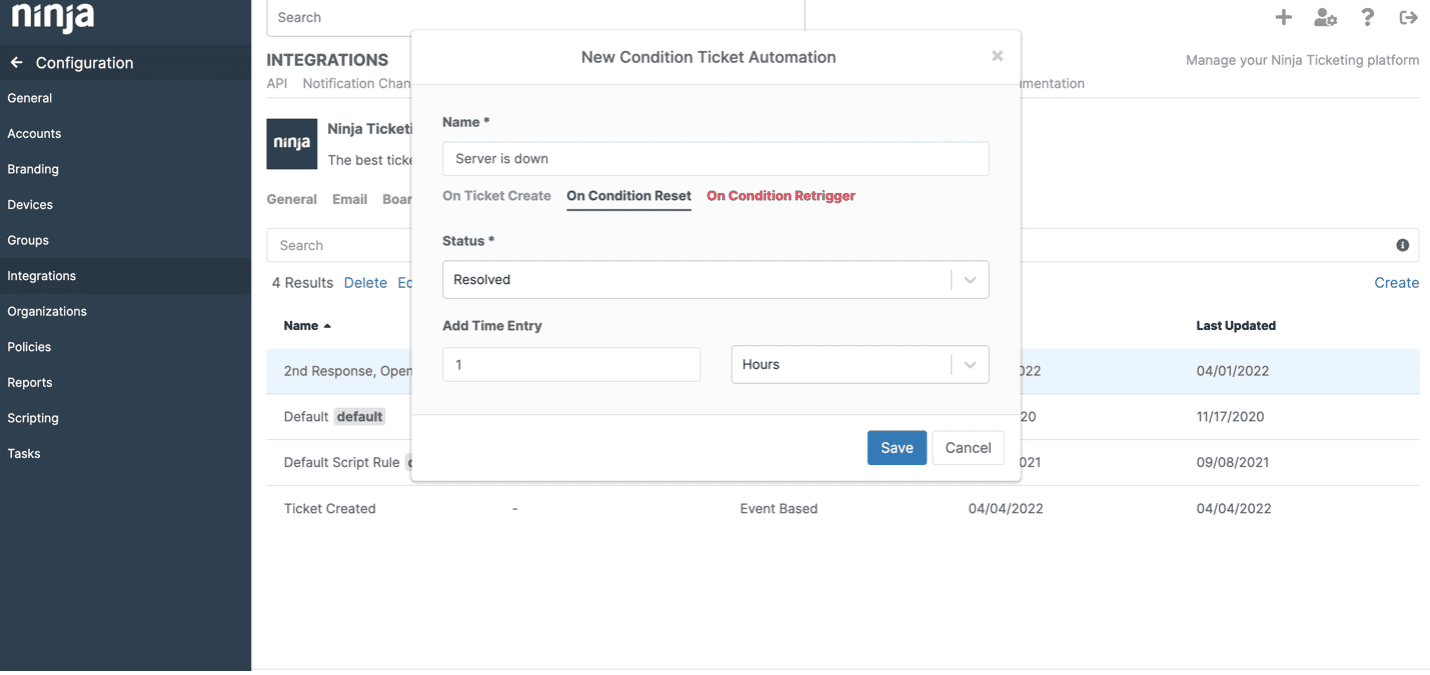The width and height of the screenshot is (1430, 675).
Task: Click the logout arrow icon
Action: click(x=1408, y=17)
